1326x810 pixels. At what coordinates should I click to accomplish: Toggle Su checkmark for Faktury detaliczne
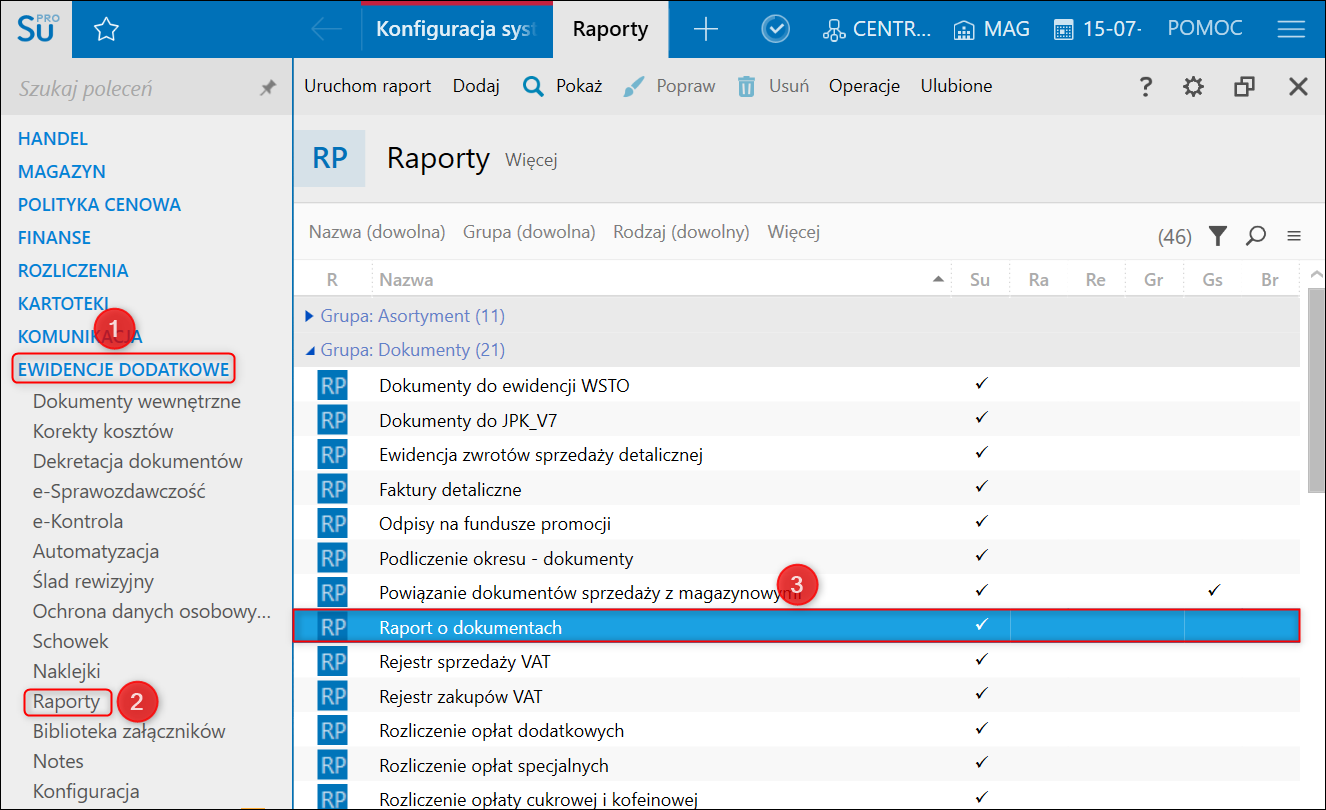(x=981, y=487)
